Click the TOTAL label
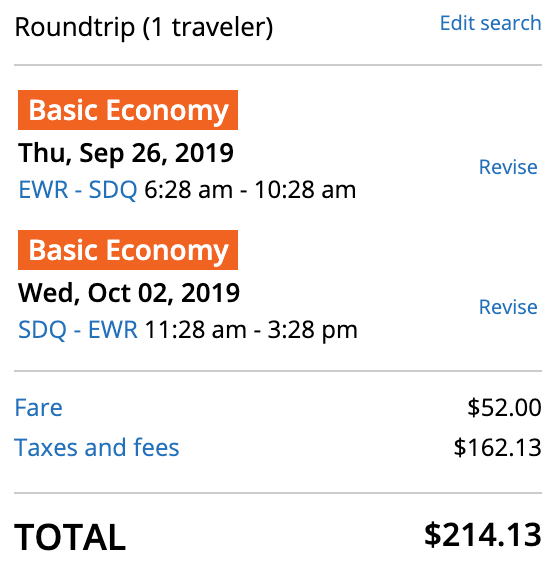556x576 pixels. click(x=70, y=537)
